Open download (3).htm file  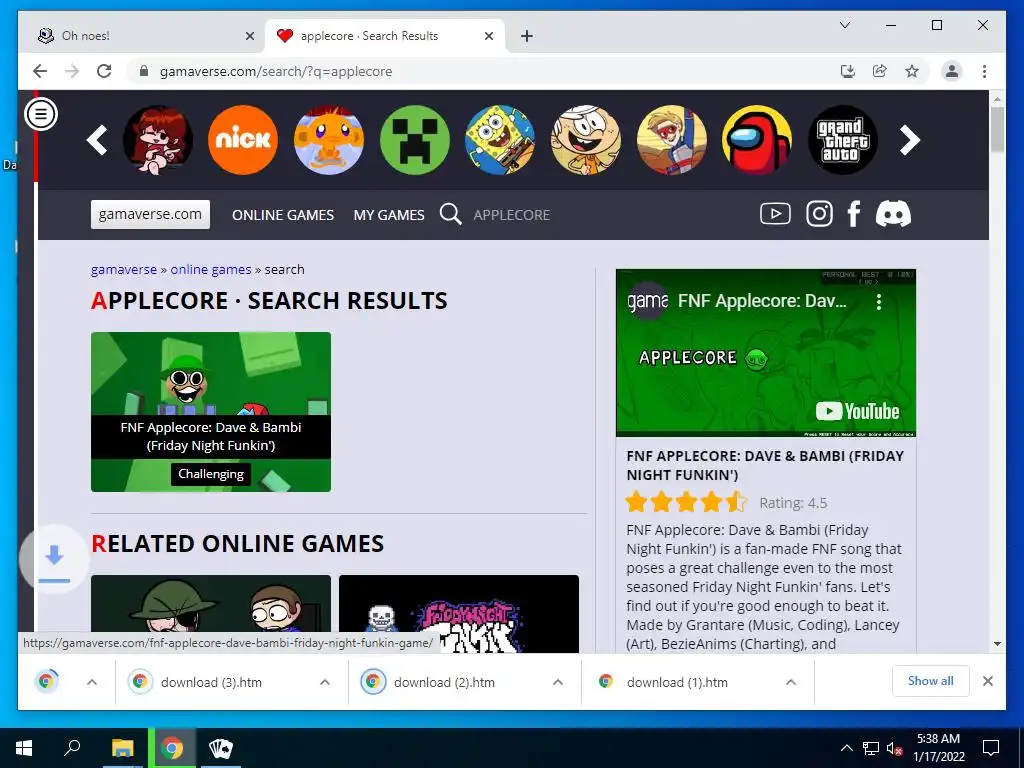211,682
